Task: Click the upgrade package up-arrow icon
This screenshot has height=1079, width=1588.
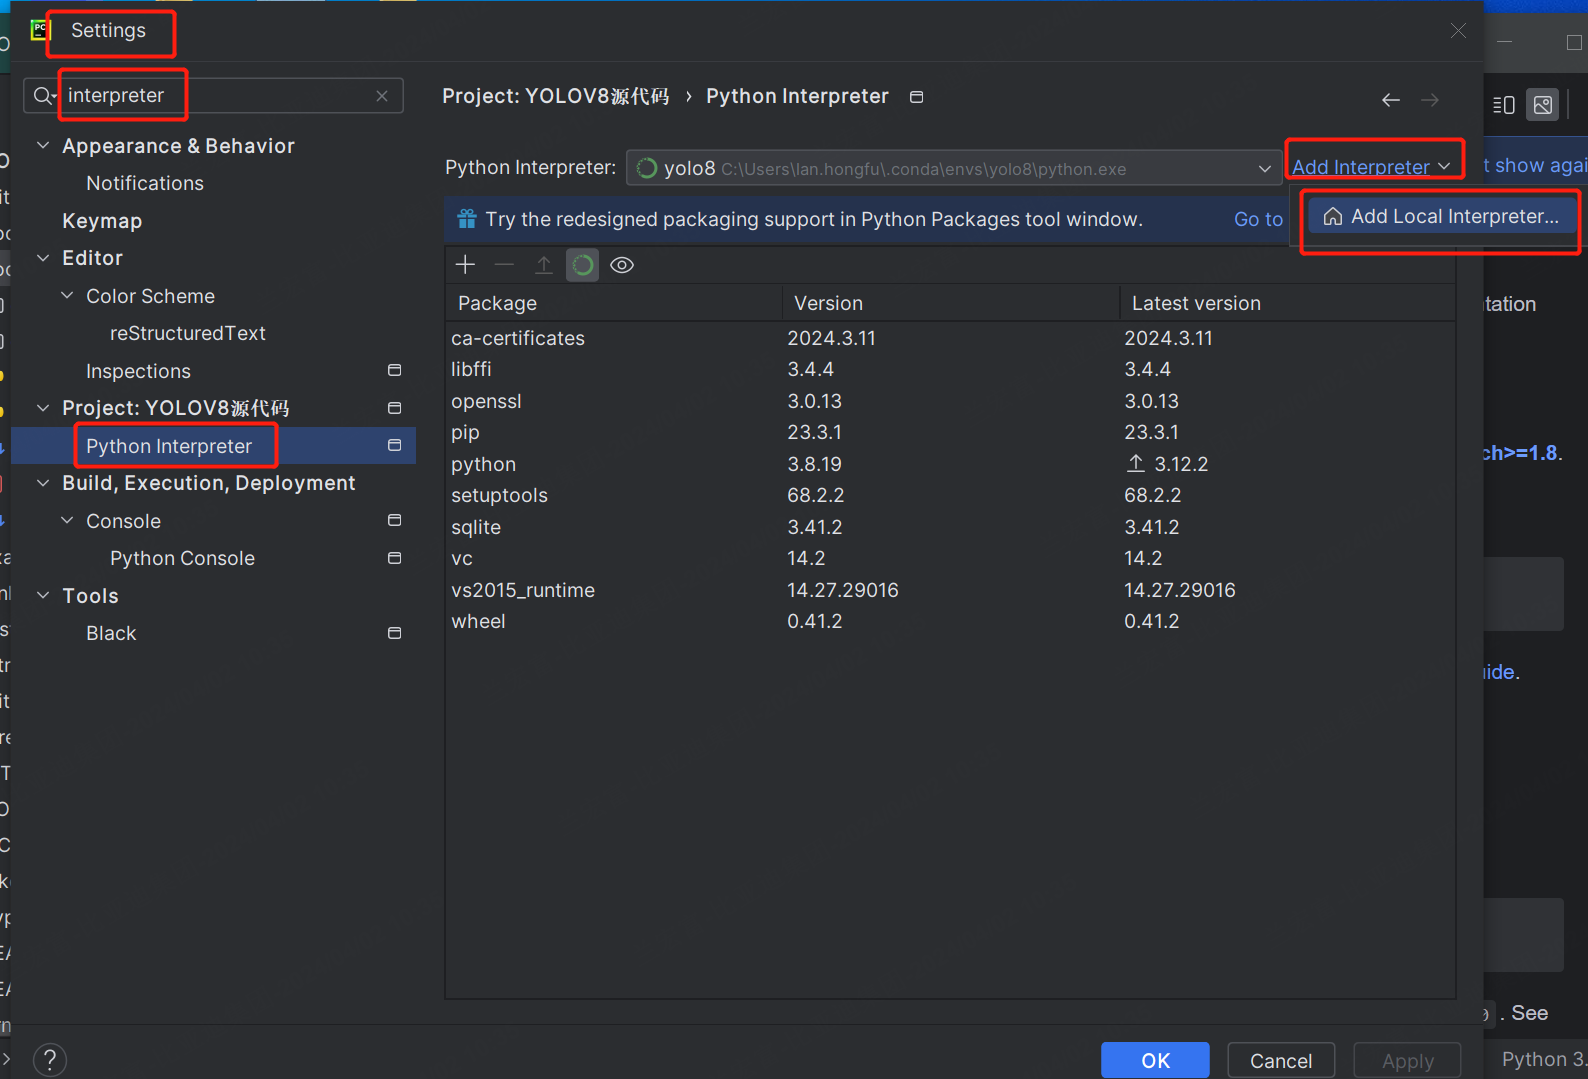Action: tap(543, 265)
